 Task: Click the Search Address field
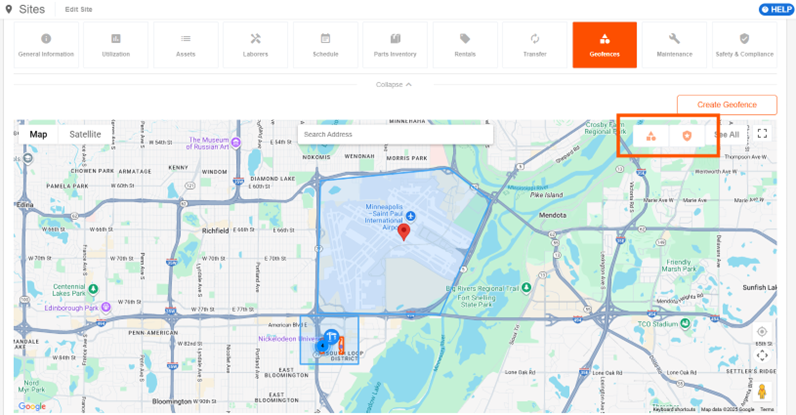(x=395, y=134)
